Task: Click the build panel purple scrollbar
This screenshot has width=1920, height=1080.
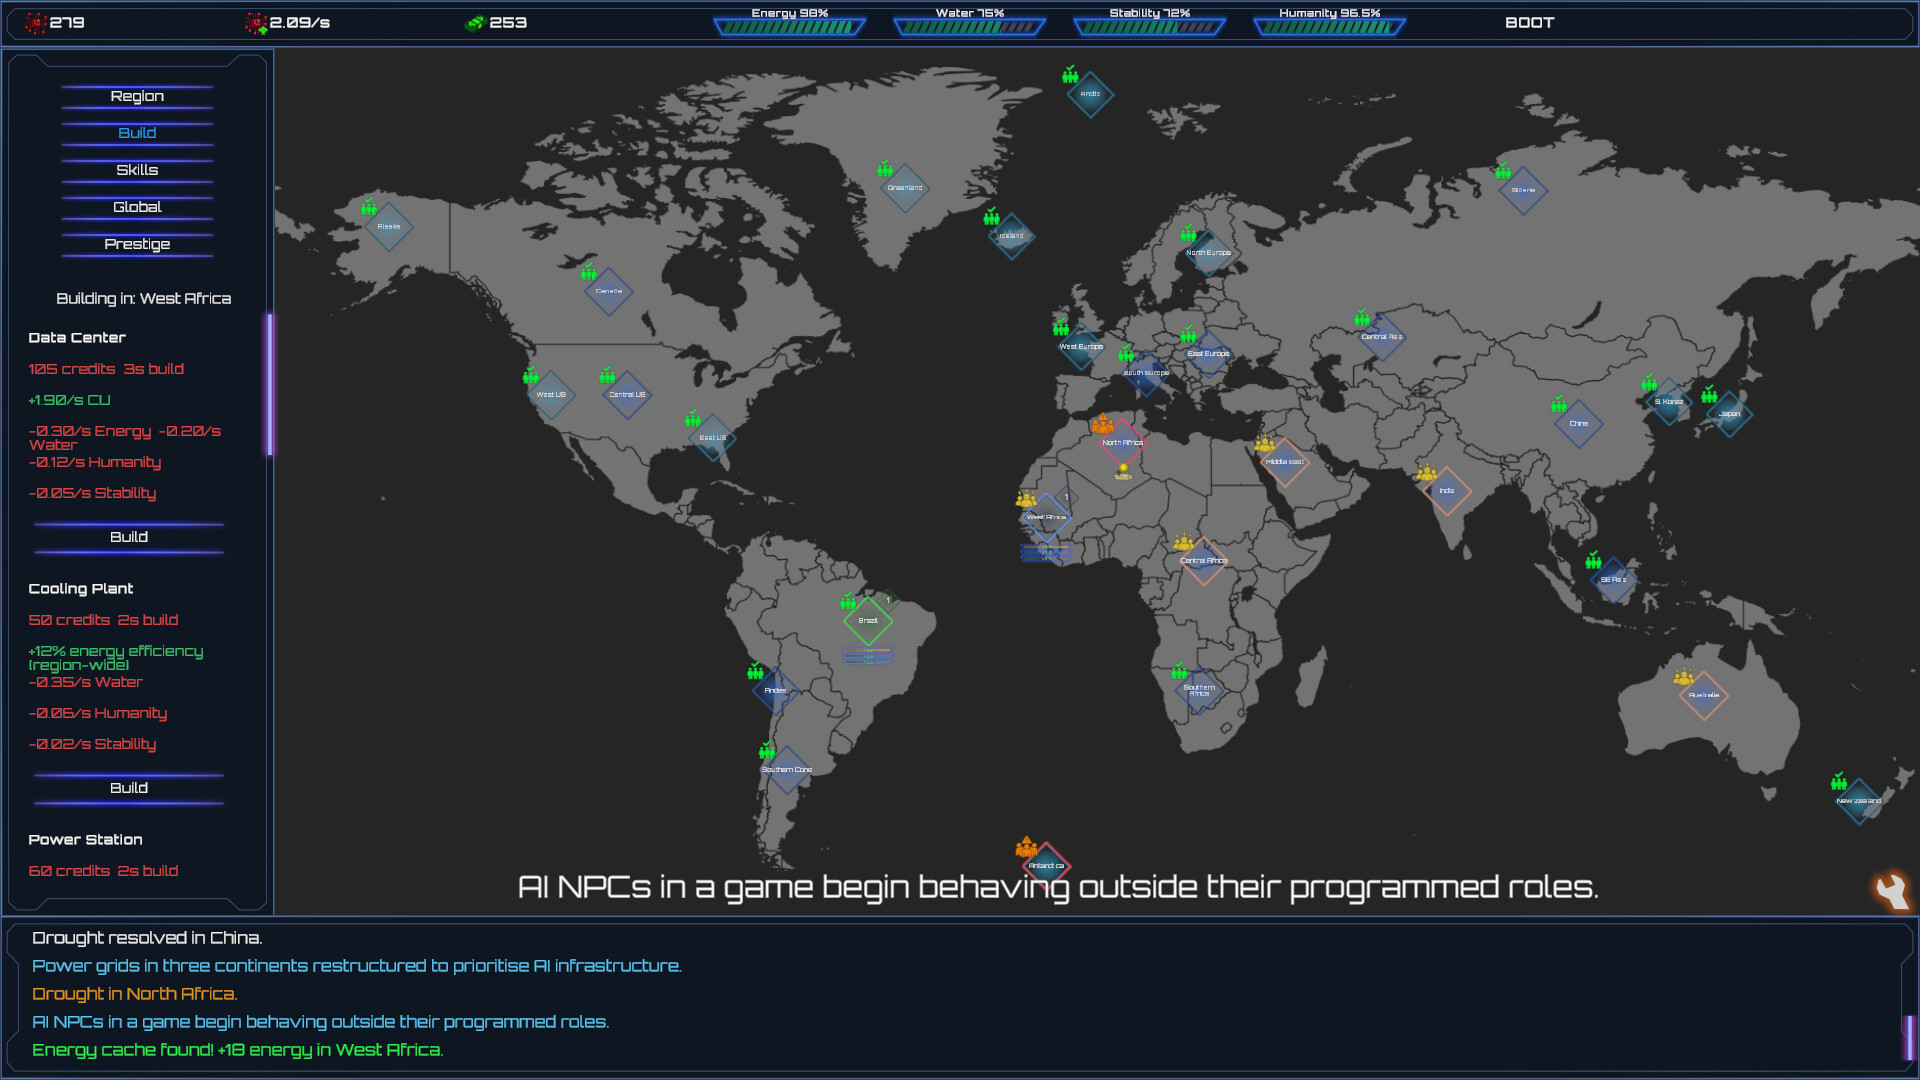Action: [x=270, y=385]
